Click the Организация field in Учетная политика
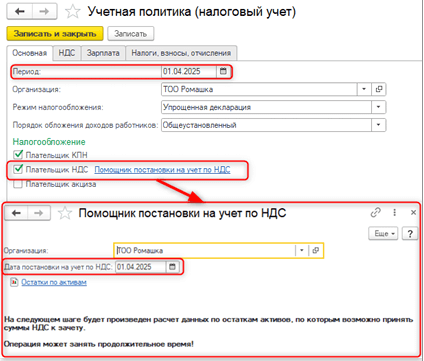This screenshot has width=424, height=361. (259, 89)
